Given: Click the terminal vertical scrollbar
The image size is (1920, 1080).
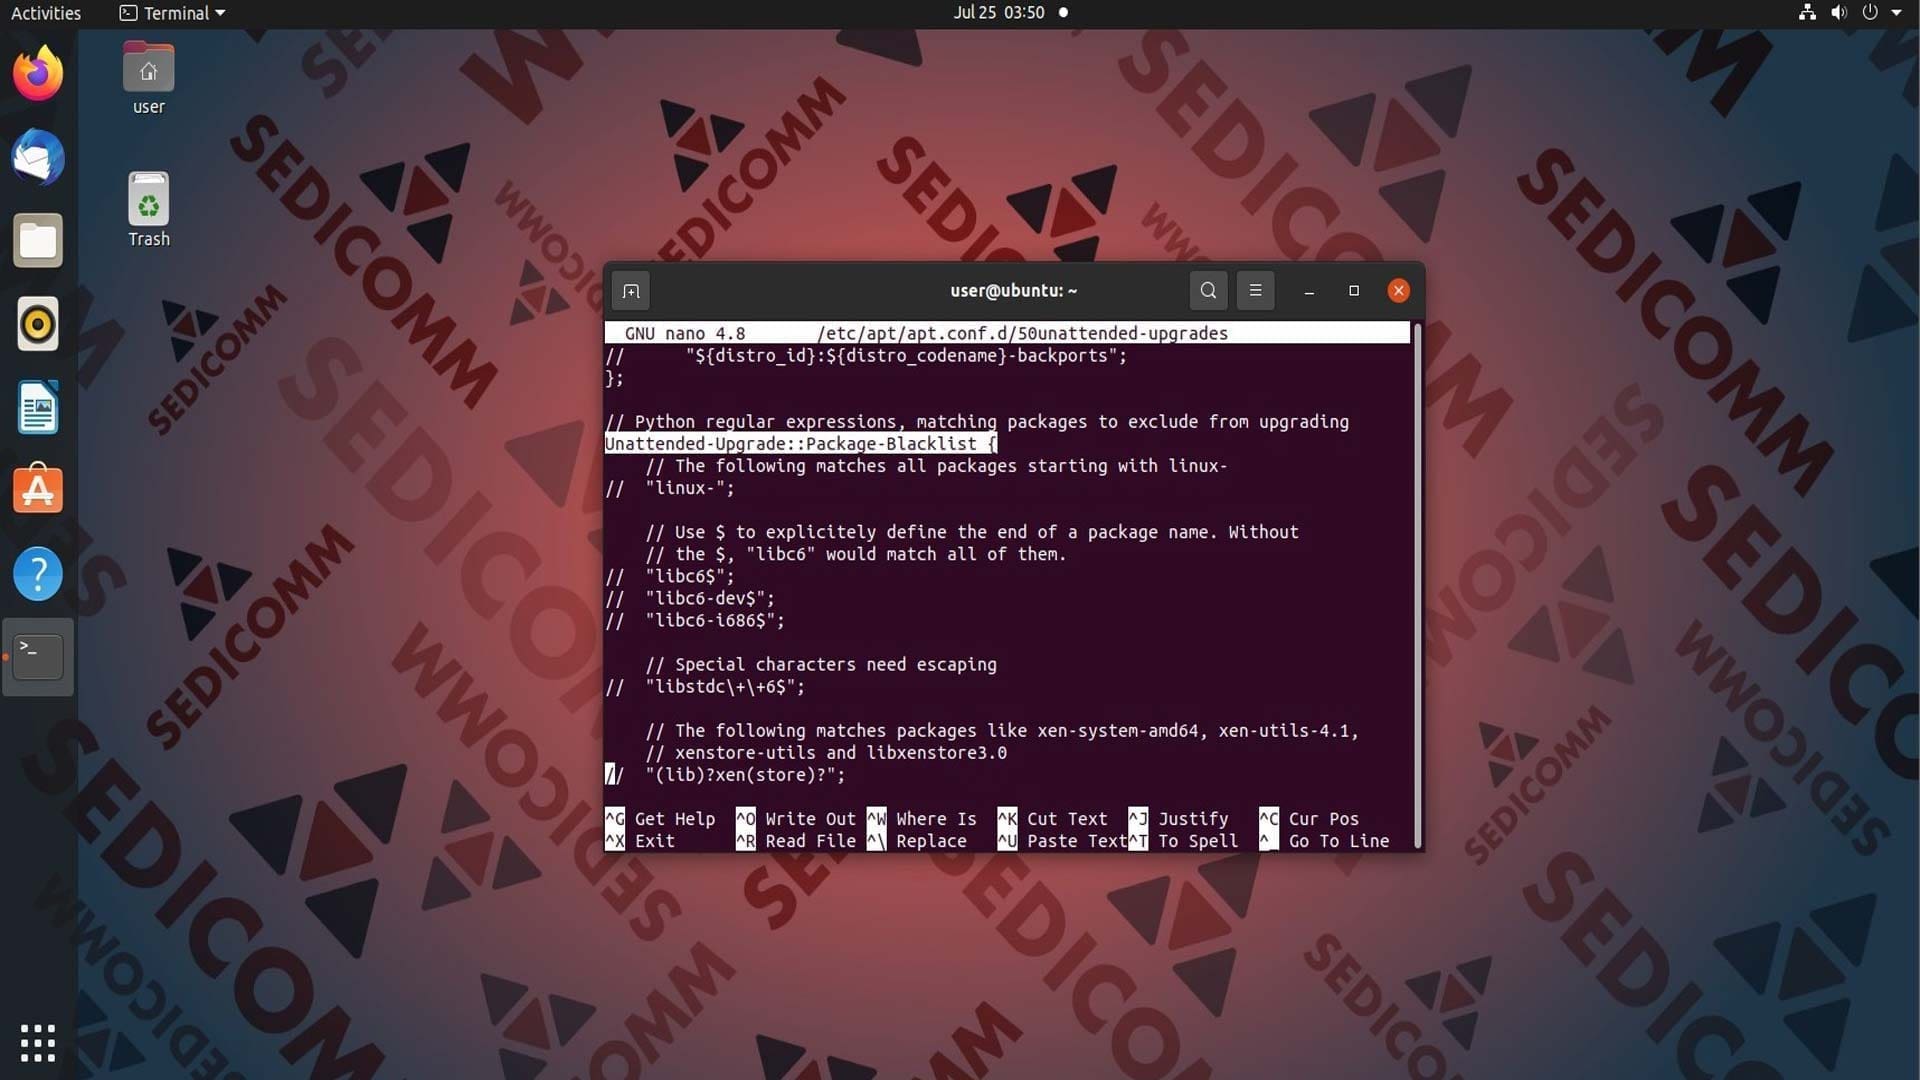Looking at the screenshot, I should tap(1417, 585).
